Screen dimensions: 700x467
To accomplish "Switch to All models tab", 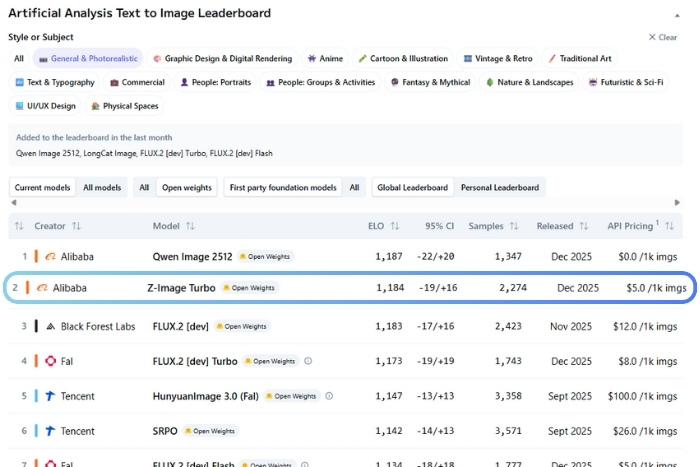I will 102,188.
